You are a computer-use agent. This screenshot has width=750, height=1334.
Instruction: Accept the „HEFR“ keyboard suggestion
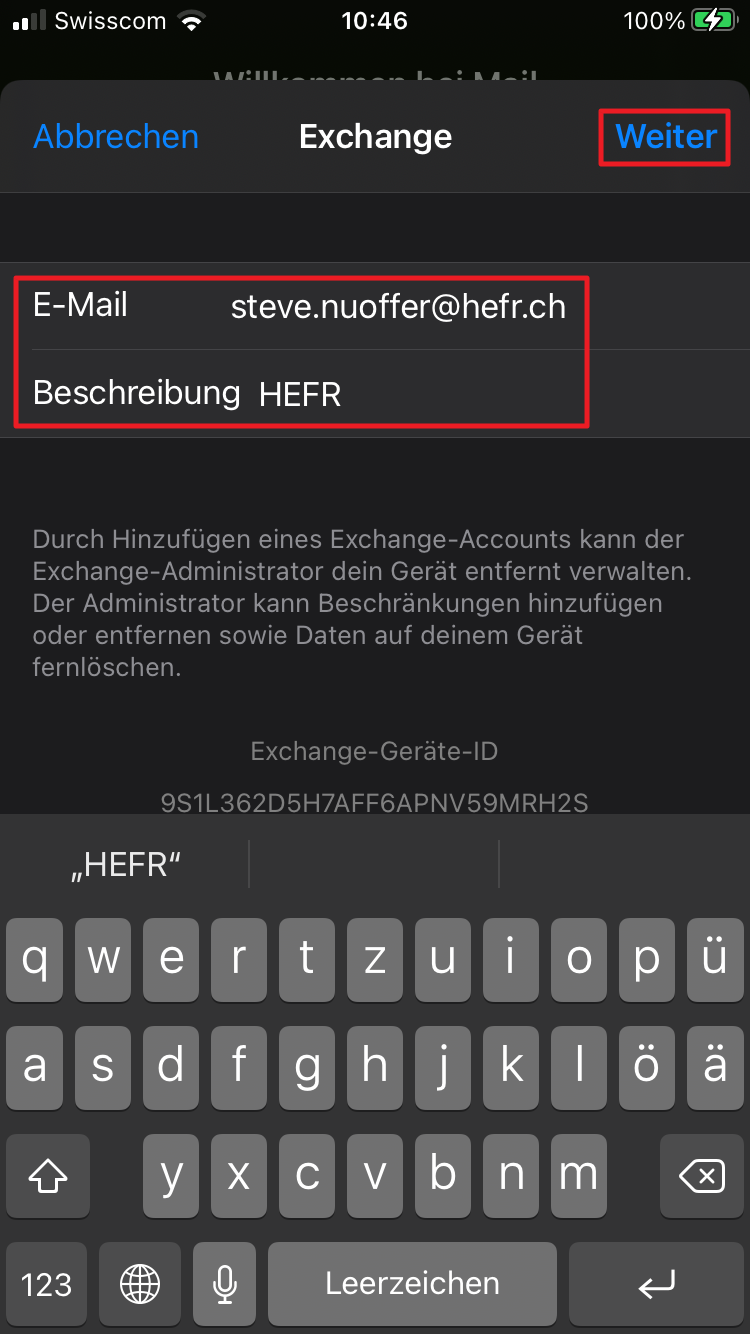[126, 864]
